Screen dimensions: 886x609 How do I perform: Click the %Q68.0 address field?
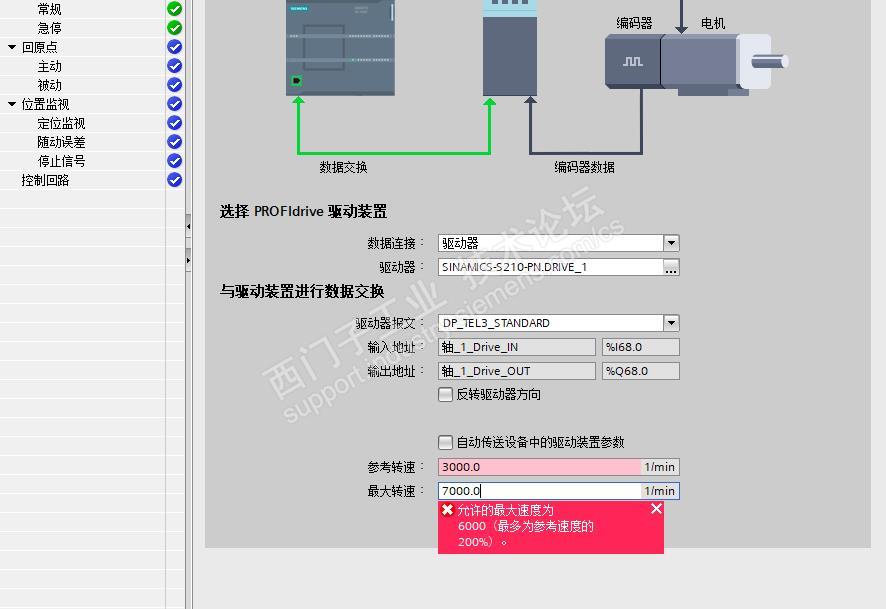tap(641, 371)
